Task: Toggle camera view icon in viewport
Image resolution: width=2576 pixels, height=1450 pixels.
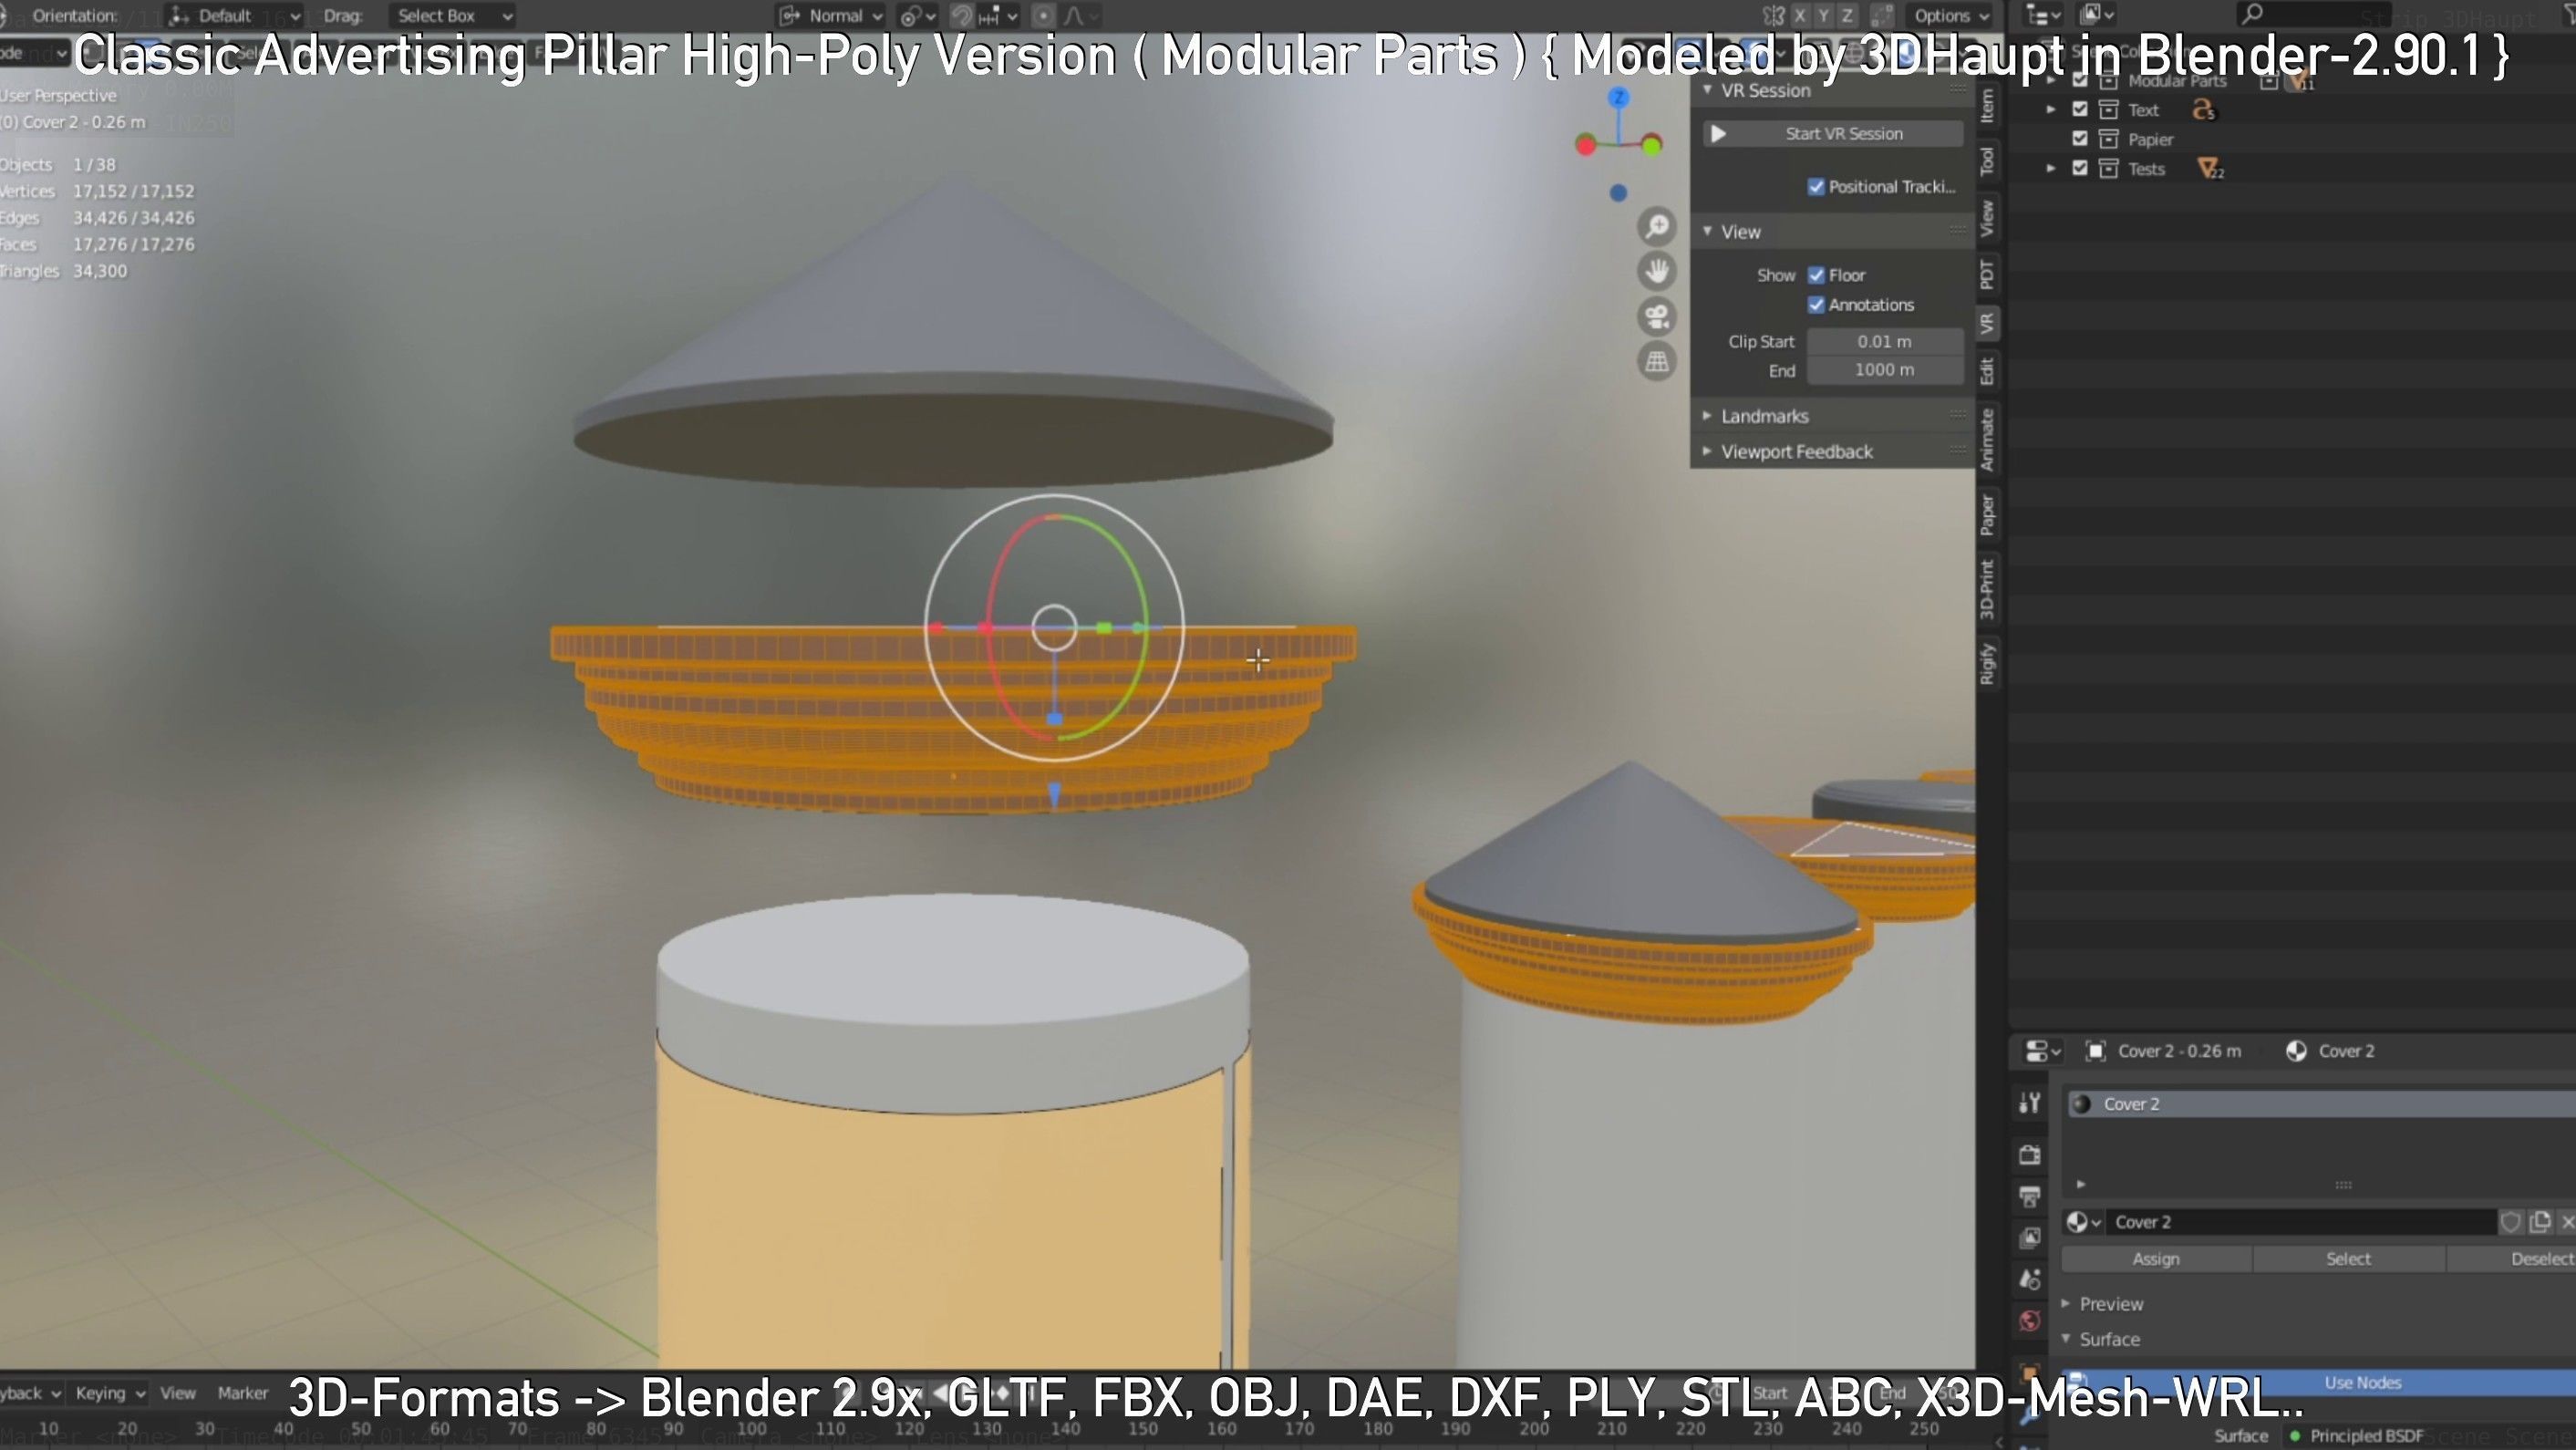Action: (x=1657, y=317)
